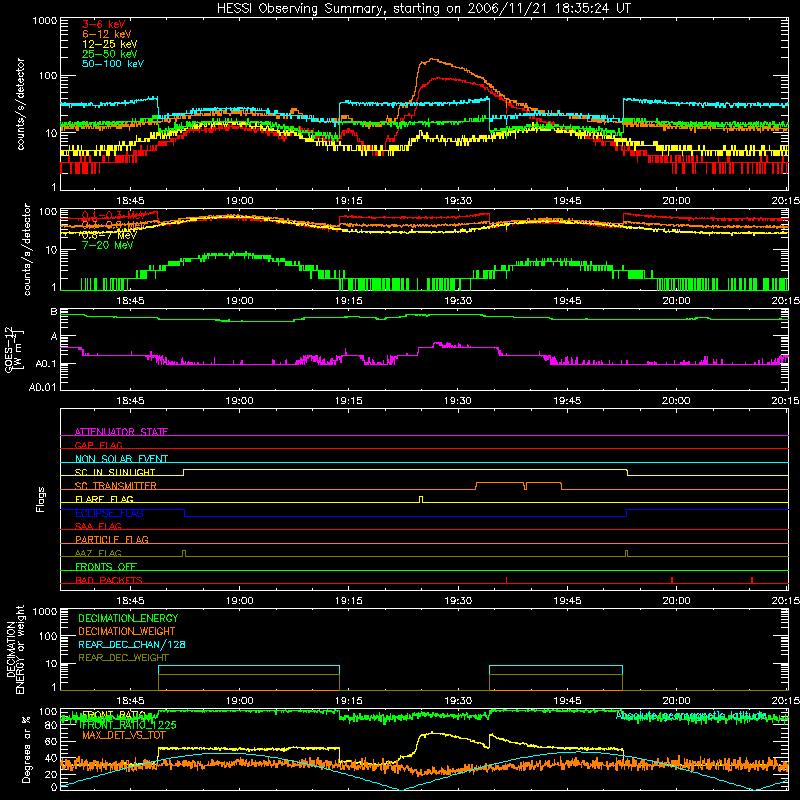
Task: Click the FRONT_RATIO_1225 legend label
Action: (x=127, y=725)
